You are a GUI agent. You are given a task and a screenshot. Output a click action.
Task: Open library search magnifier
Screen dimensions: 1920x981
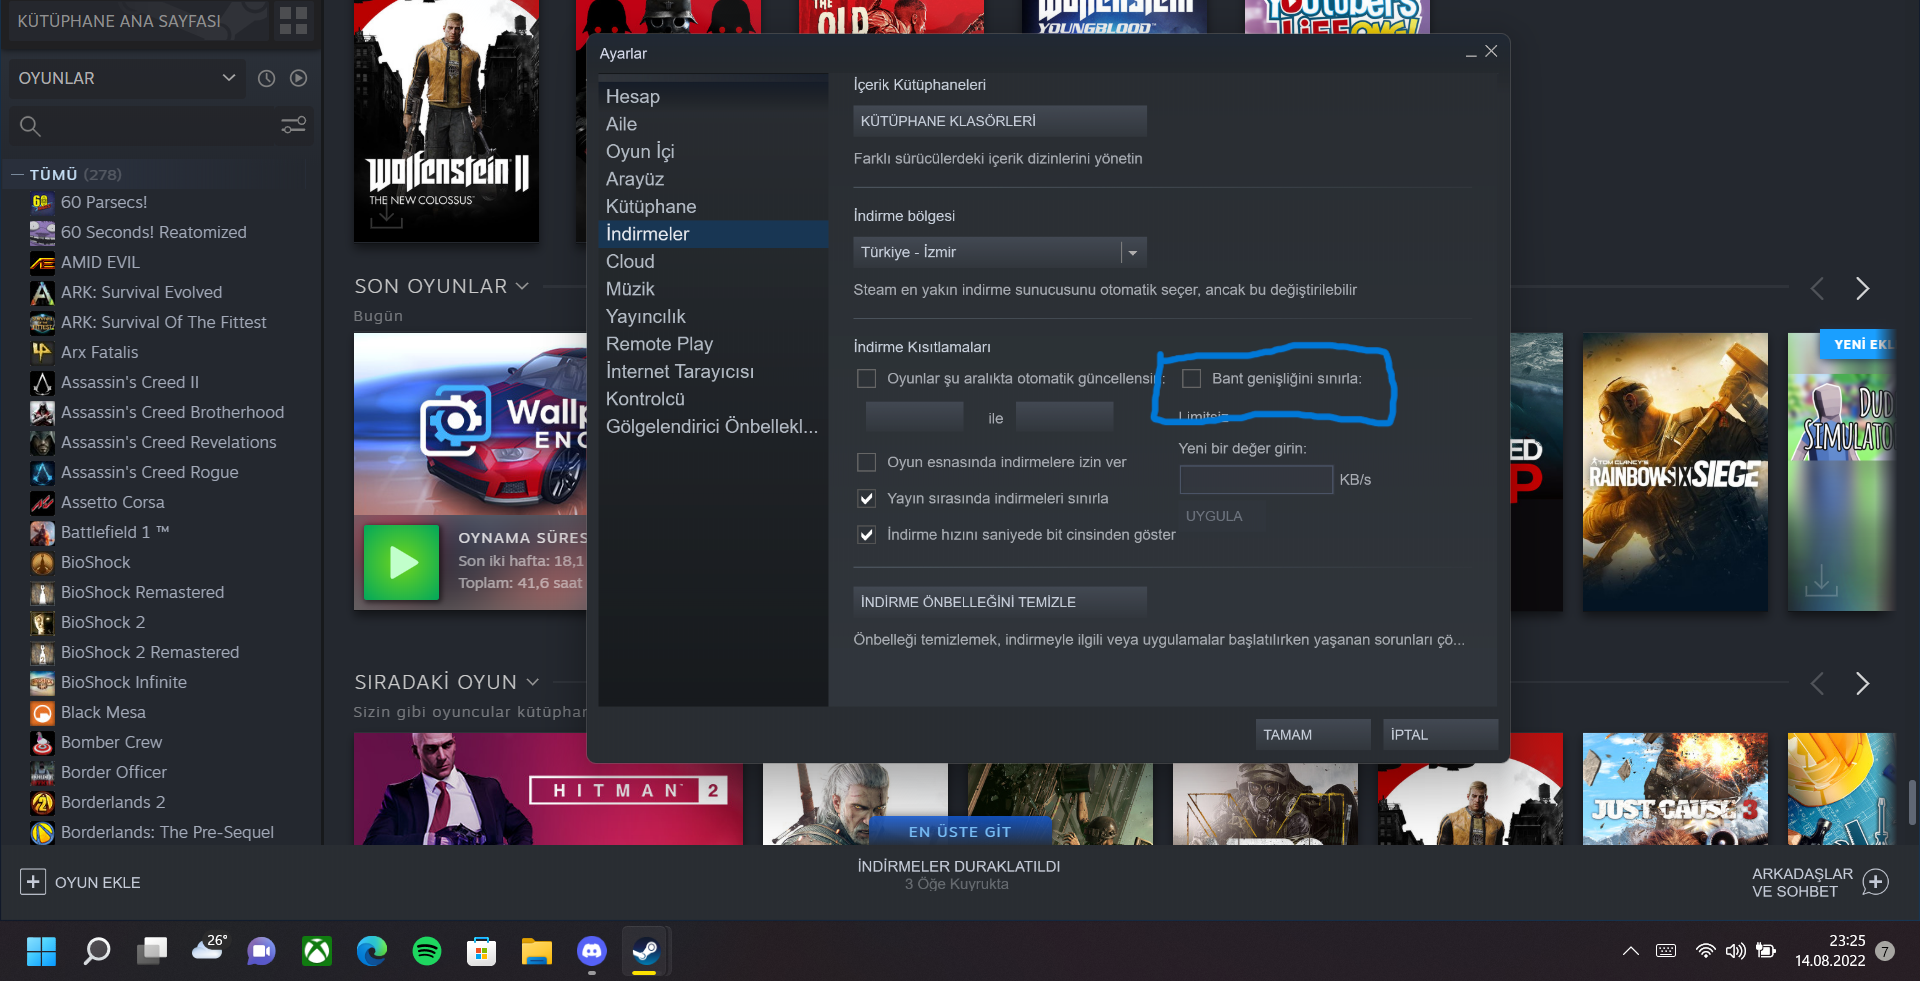31,126
